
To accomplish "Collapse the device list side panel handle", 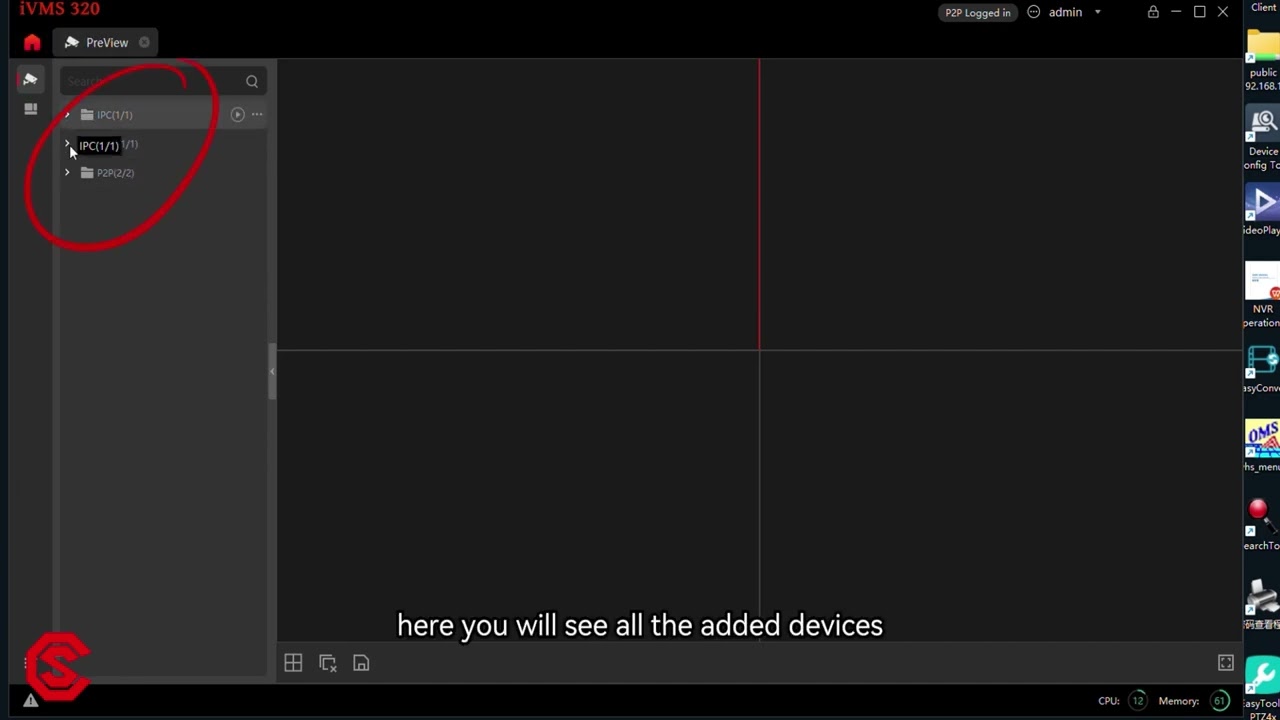I will 271,371.
